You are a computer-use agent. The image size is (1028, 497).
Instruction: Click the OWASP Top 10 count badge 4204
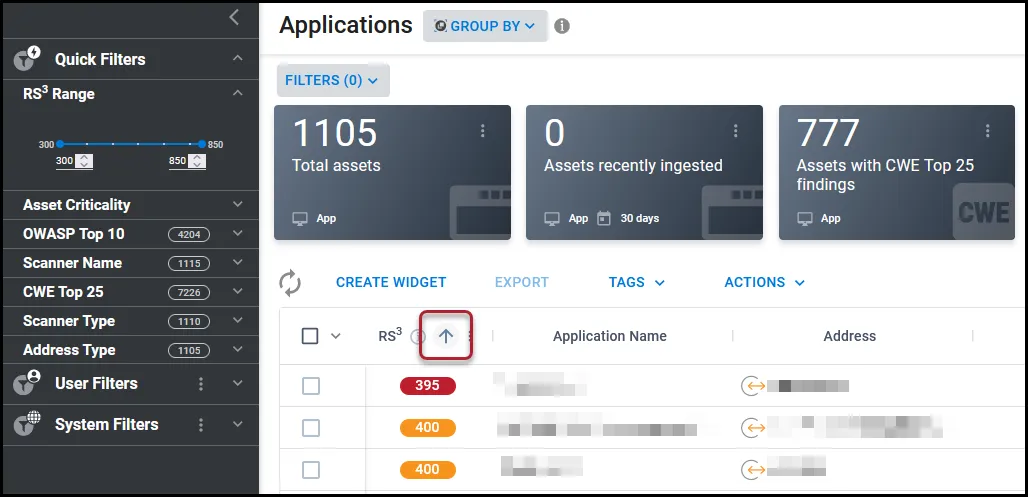[x=189, y=234]
